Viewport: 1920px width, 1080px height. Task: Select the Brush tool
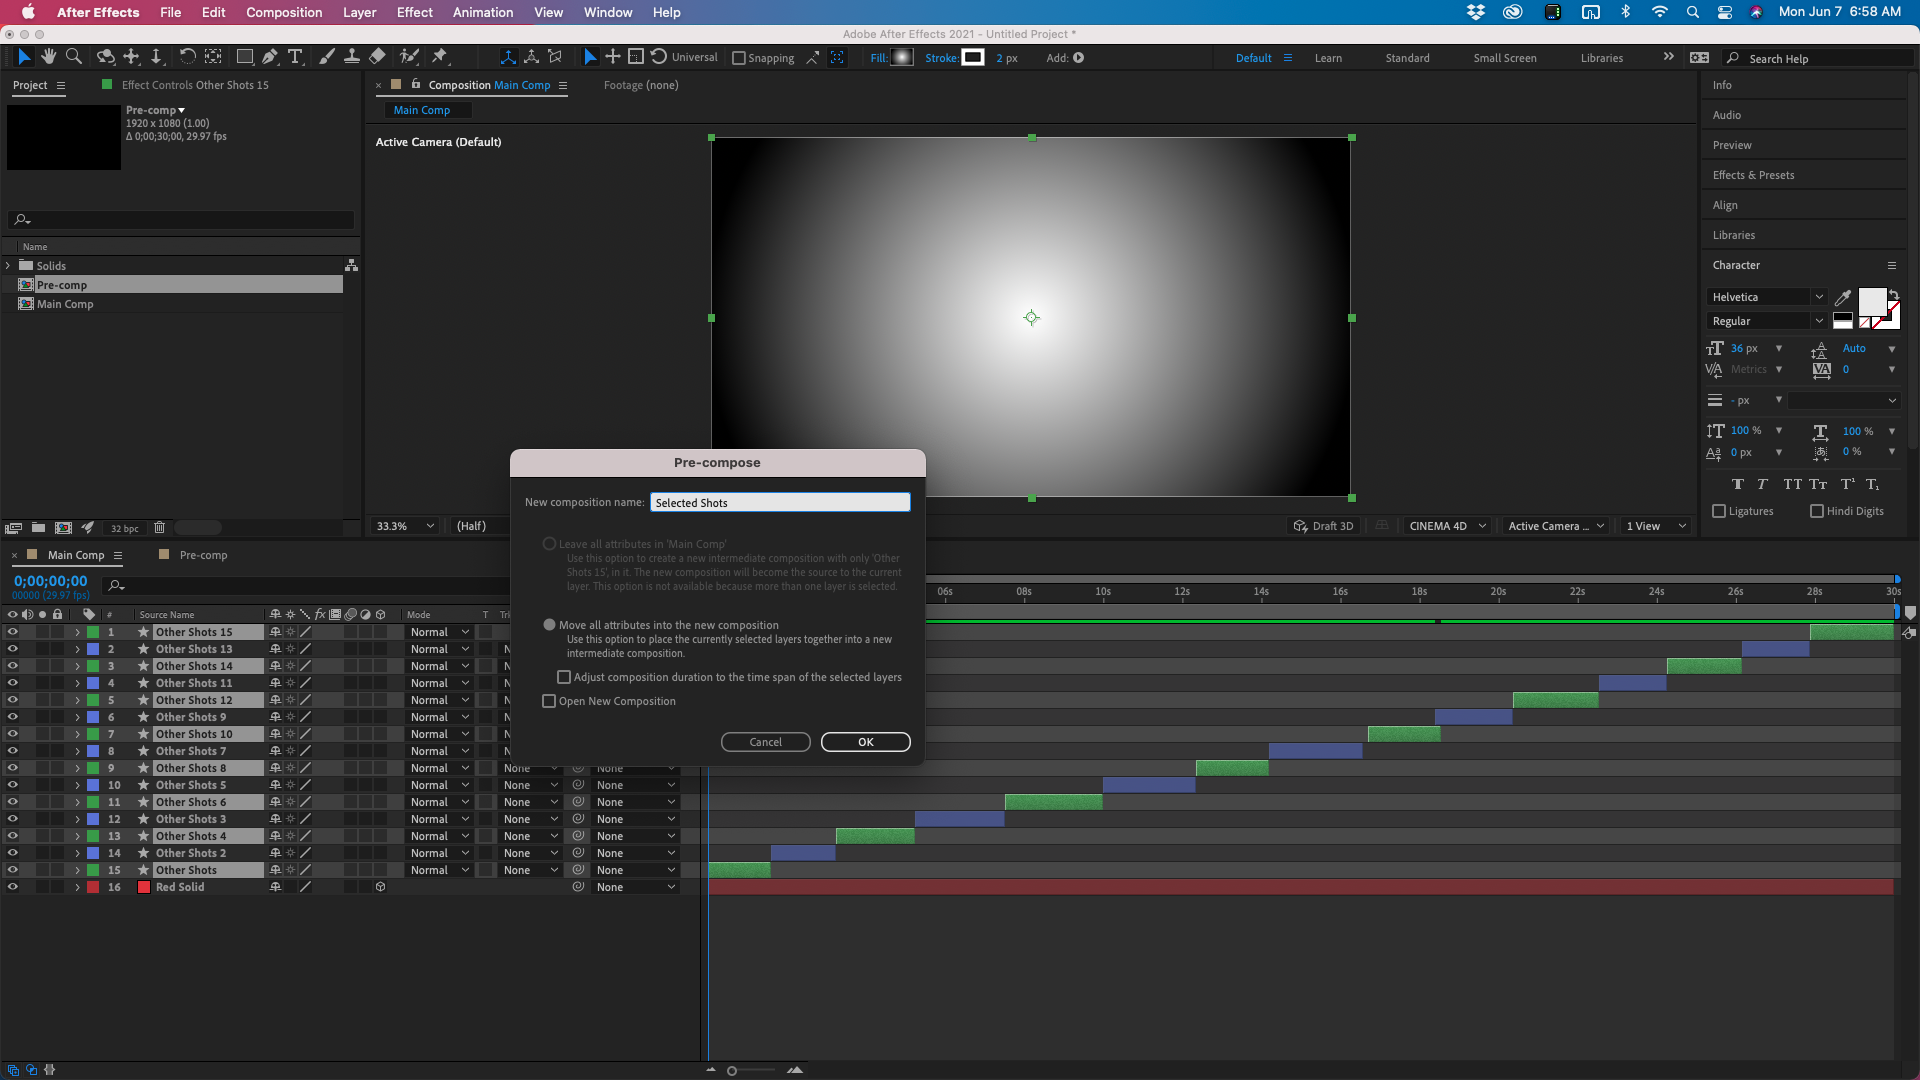point(327,57)
